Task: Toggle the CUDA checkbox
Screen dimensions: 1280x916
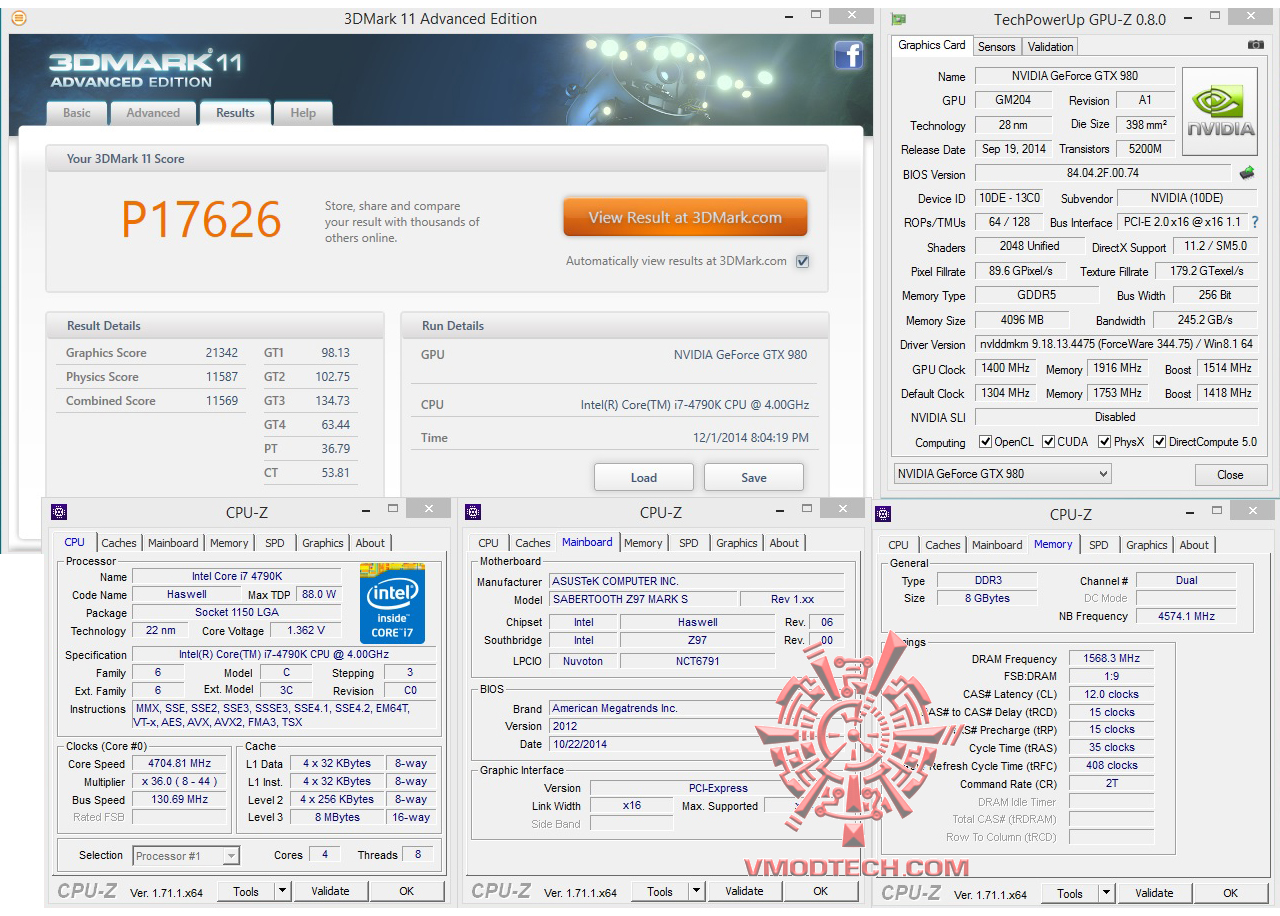Action: coord(1049,441)
